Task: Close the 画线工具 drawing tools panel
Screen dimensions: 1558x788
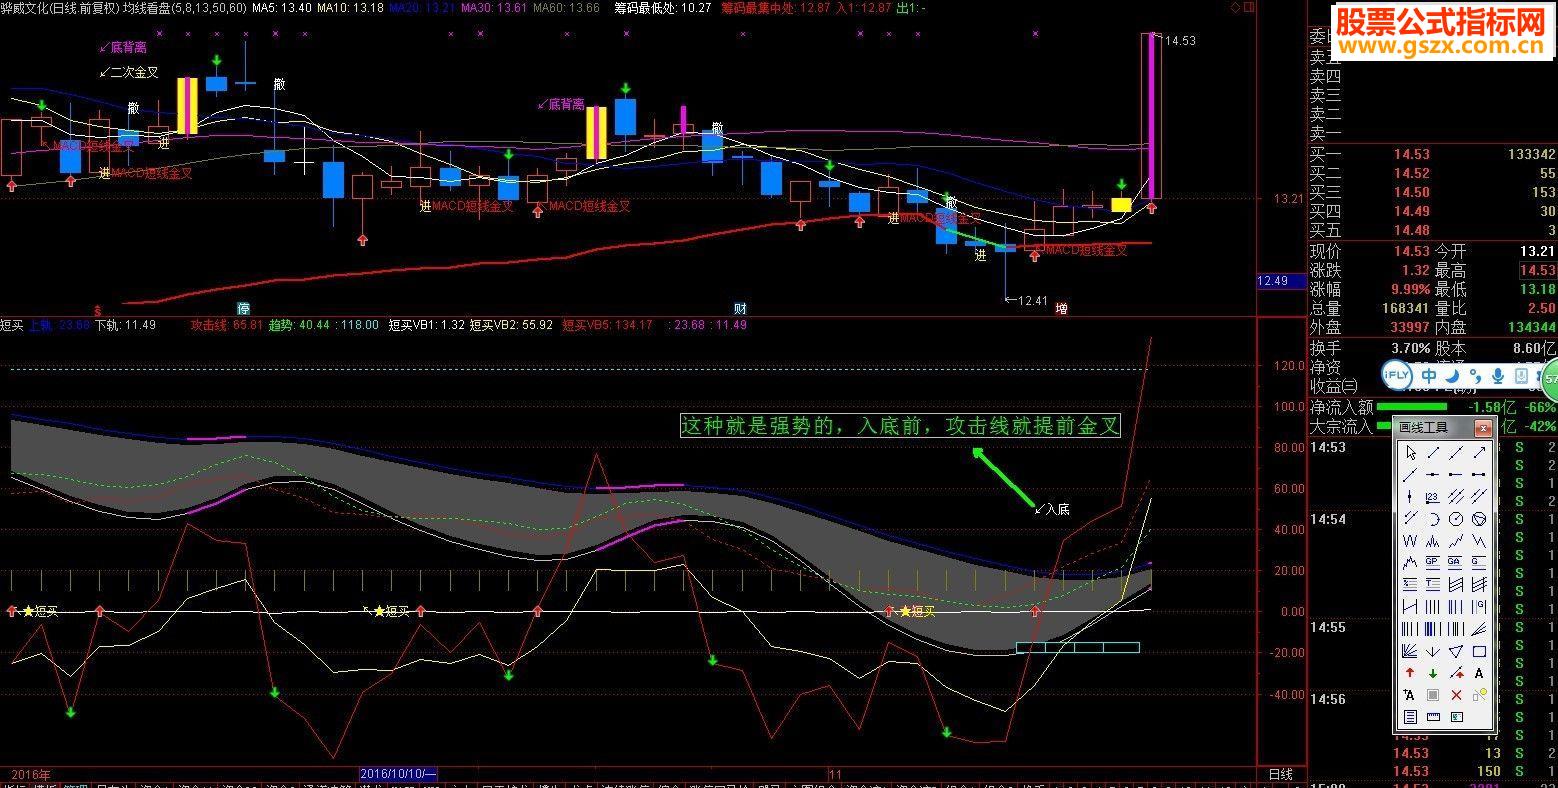Action: click(x=1484, y=428)
